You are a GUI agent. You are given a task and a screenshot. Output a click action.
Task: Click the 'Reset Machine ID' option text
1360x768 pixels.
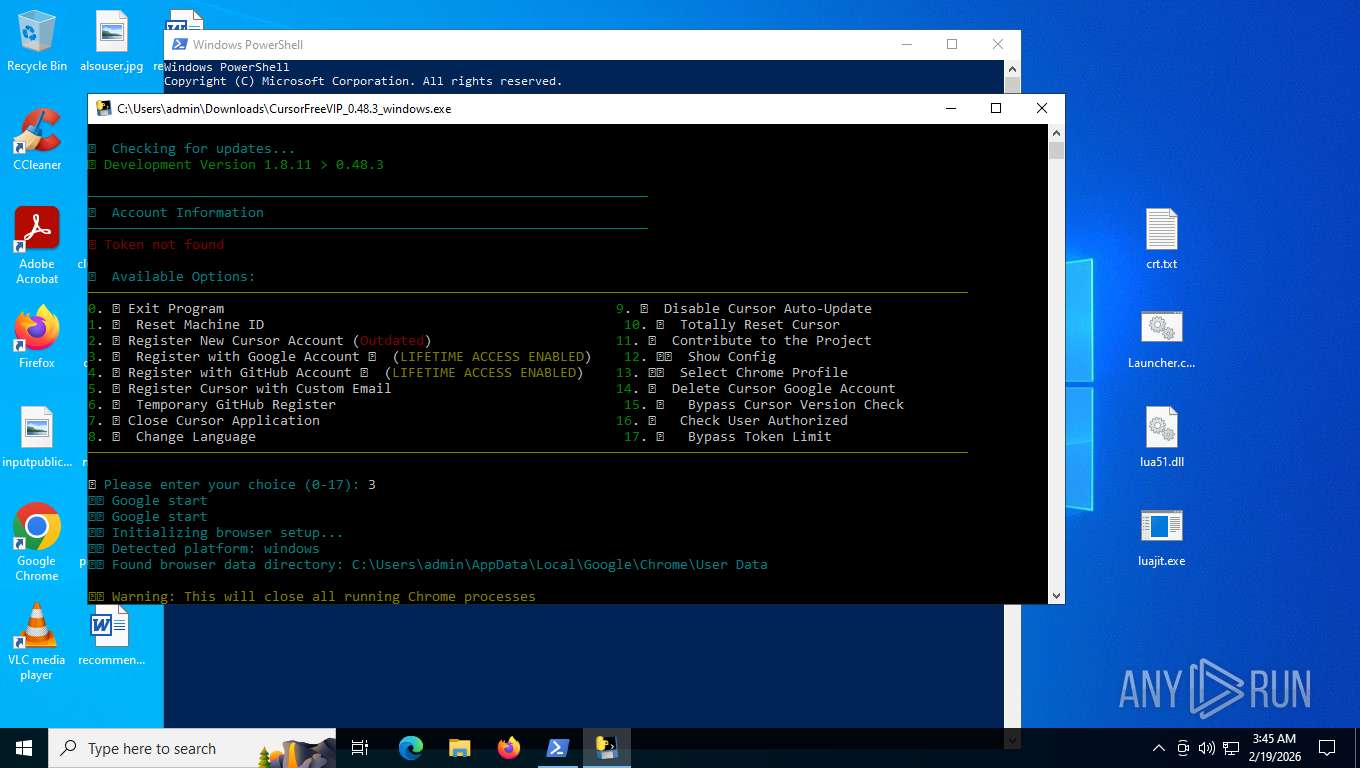click(x=200, y=325)
